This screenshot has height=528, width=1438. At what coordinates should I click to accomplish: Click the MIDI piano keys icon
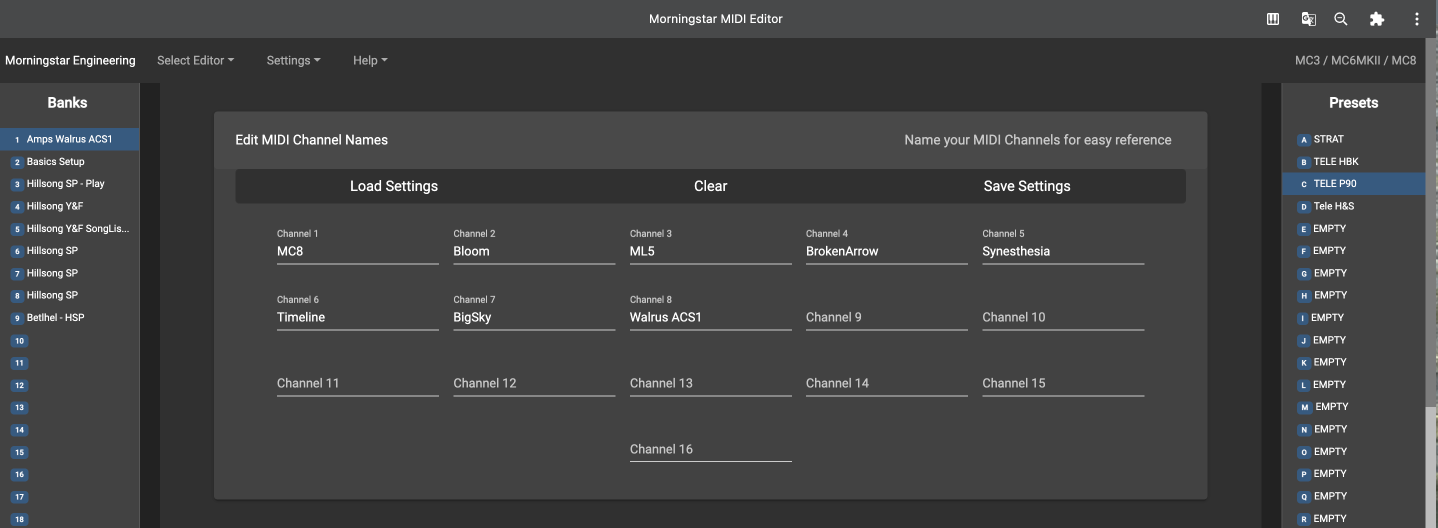click(1273, 19)
